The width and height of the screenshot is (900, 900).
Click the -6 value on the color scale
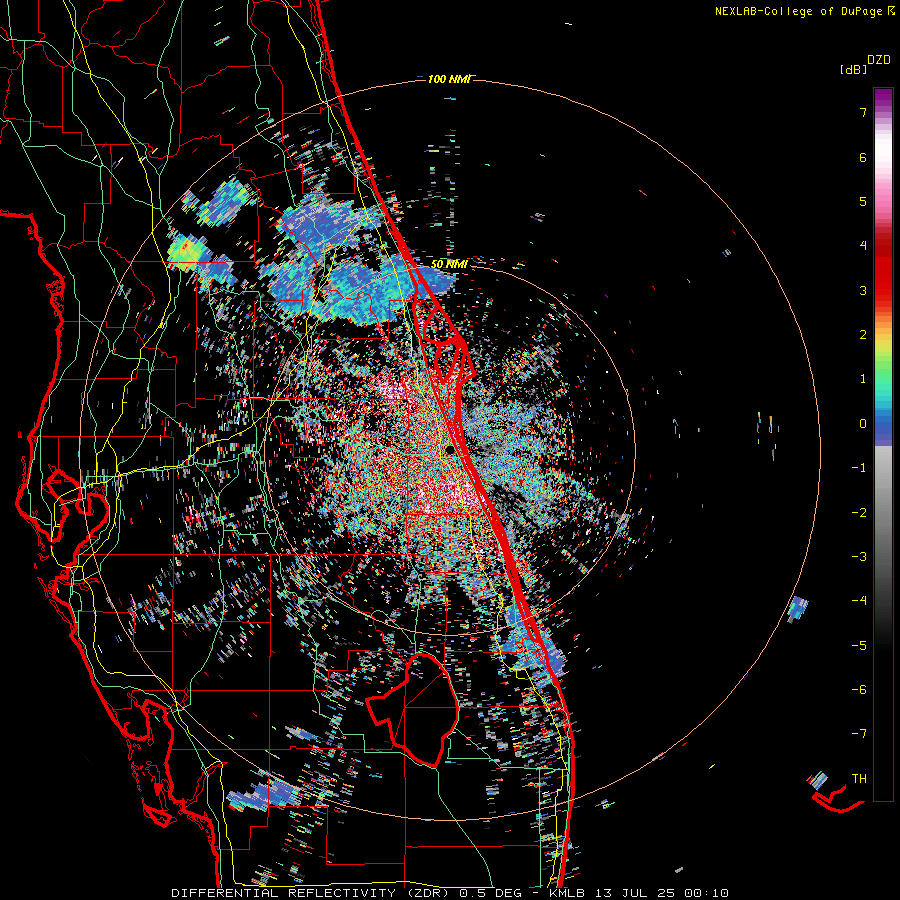pos(859,690)
